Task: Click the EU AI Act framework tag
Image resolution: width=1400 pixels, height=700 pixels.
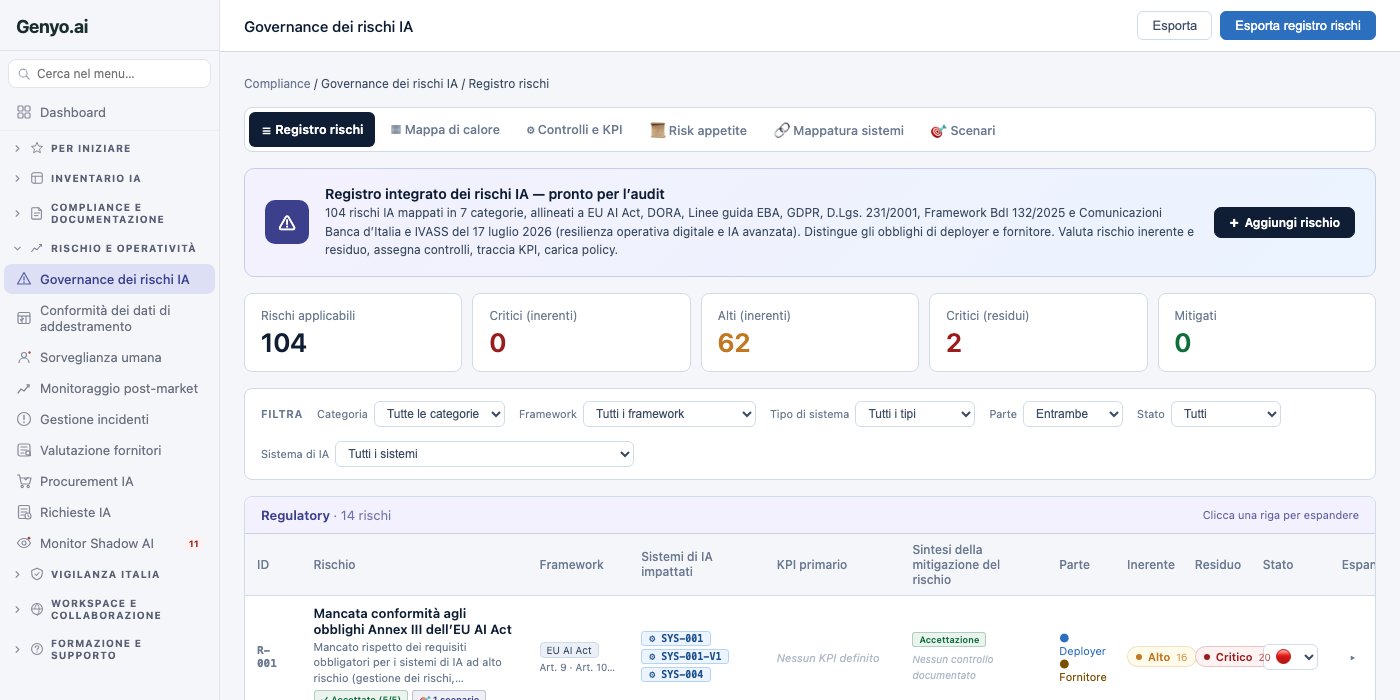Action: (569, 650)
